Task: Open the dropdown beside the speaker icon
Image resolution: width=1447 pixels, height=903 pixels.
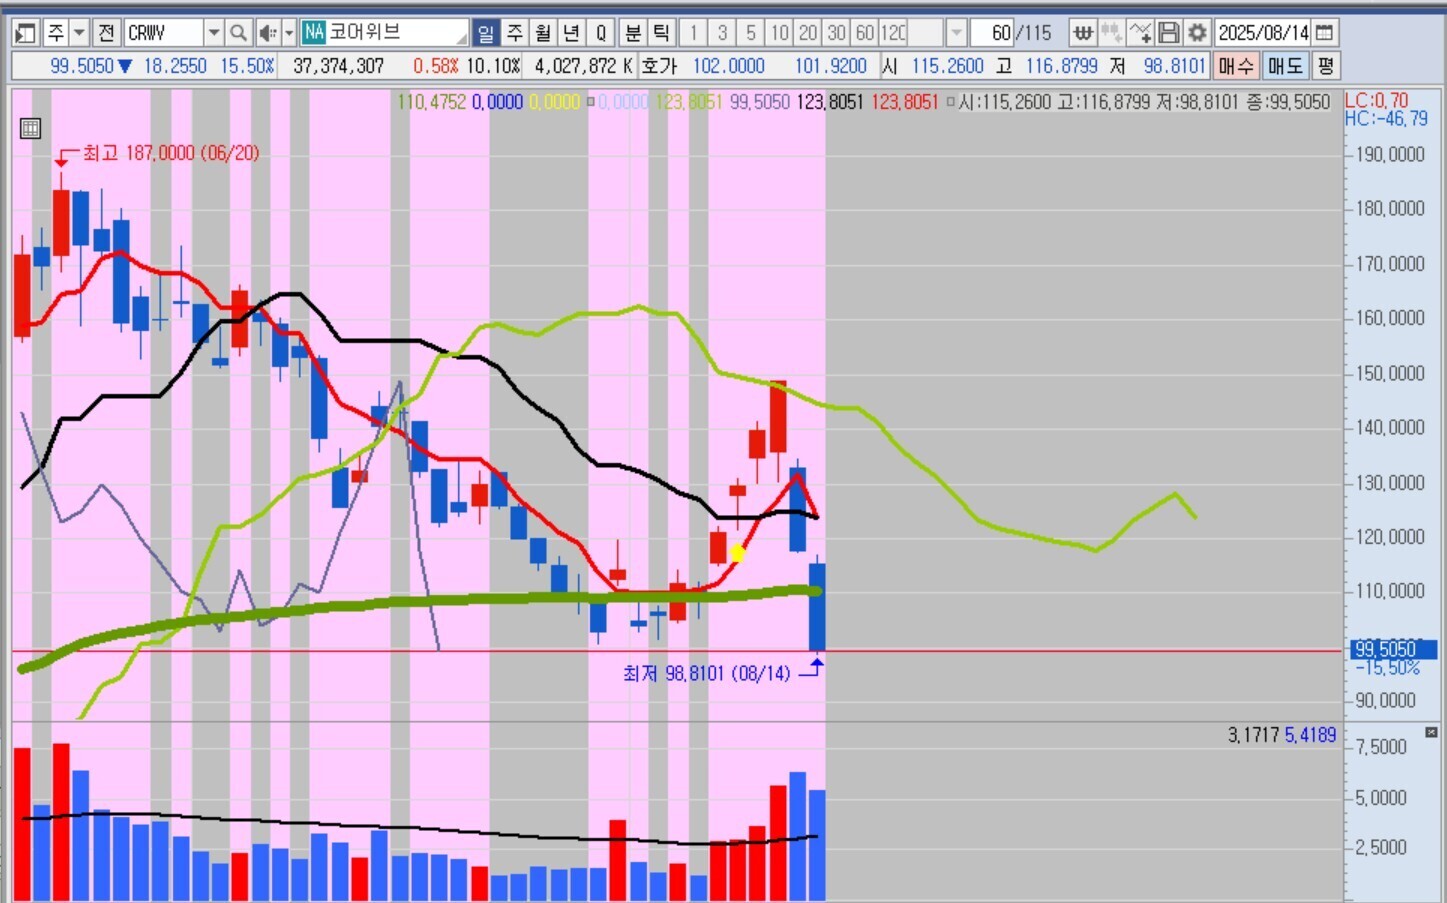Action: point(289,33)
